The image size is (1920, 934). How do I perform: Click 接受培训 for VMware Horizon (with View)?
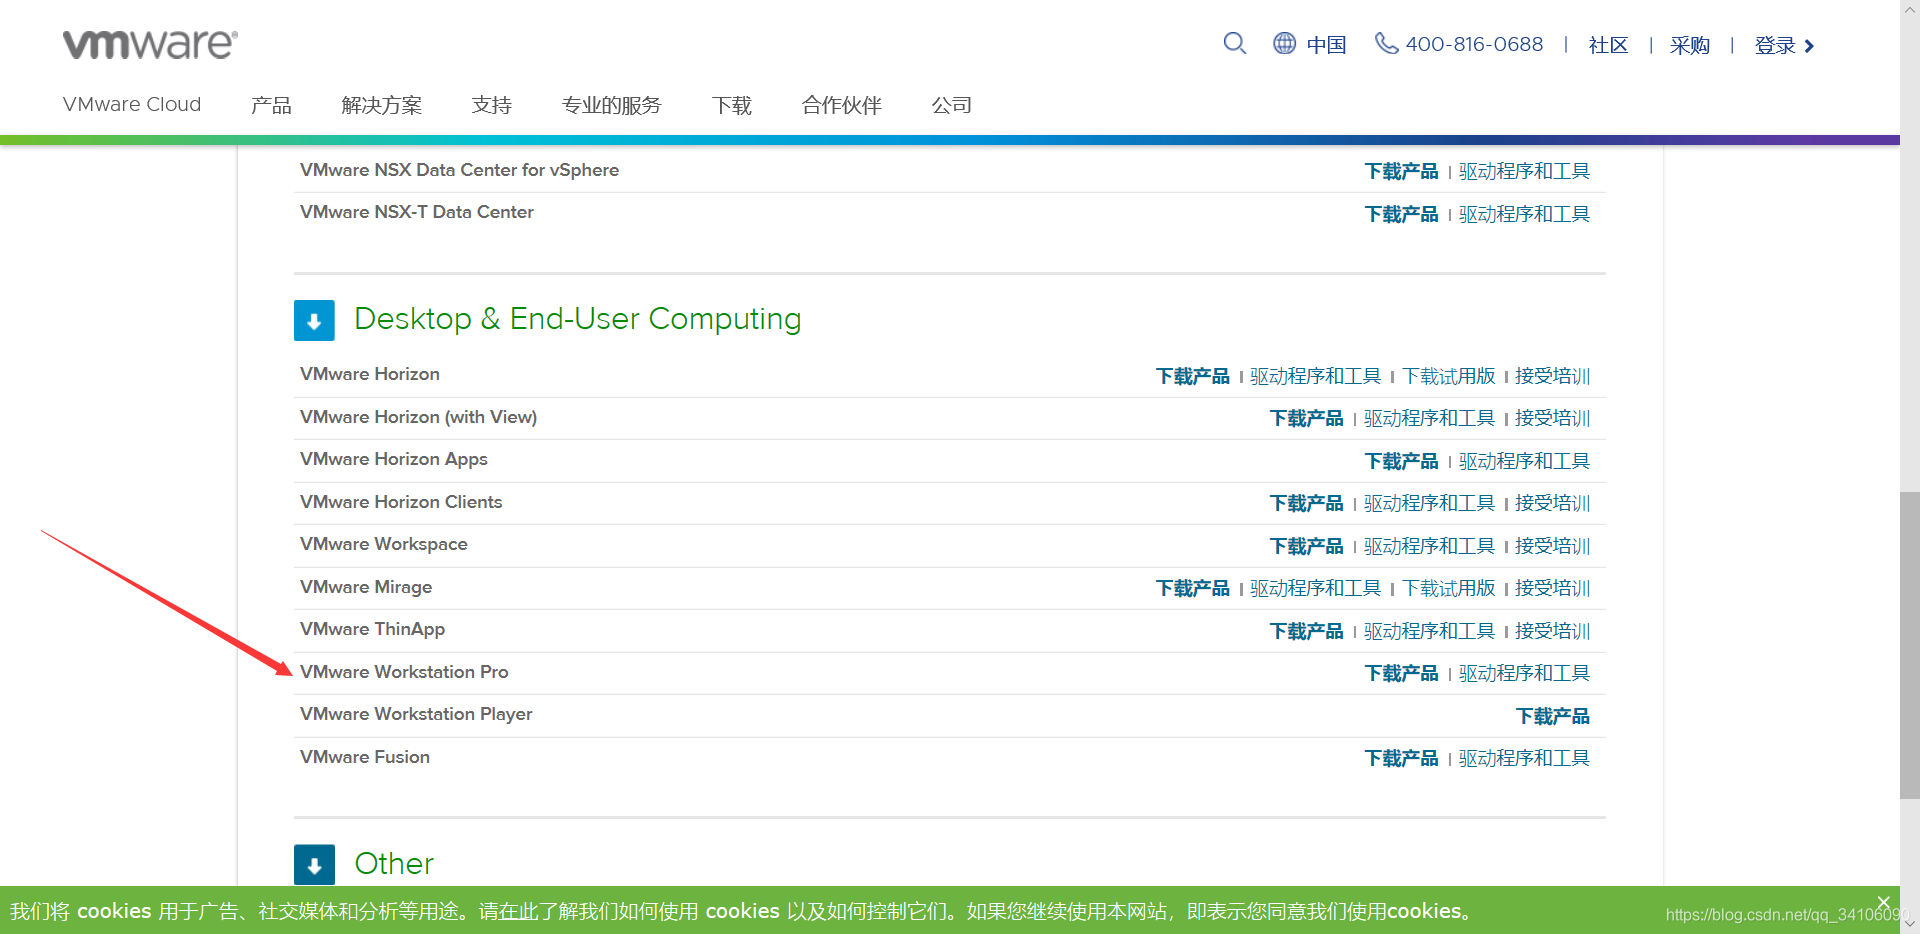click(x=1552, y=418)
